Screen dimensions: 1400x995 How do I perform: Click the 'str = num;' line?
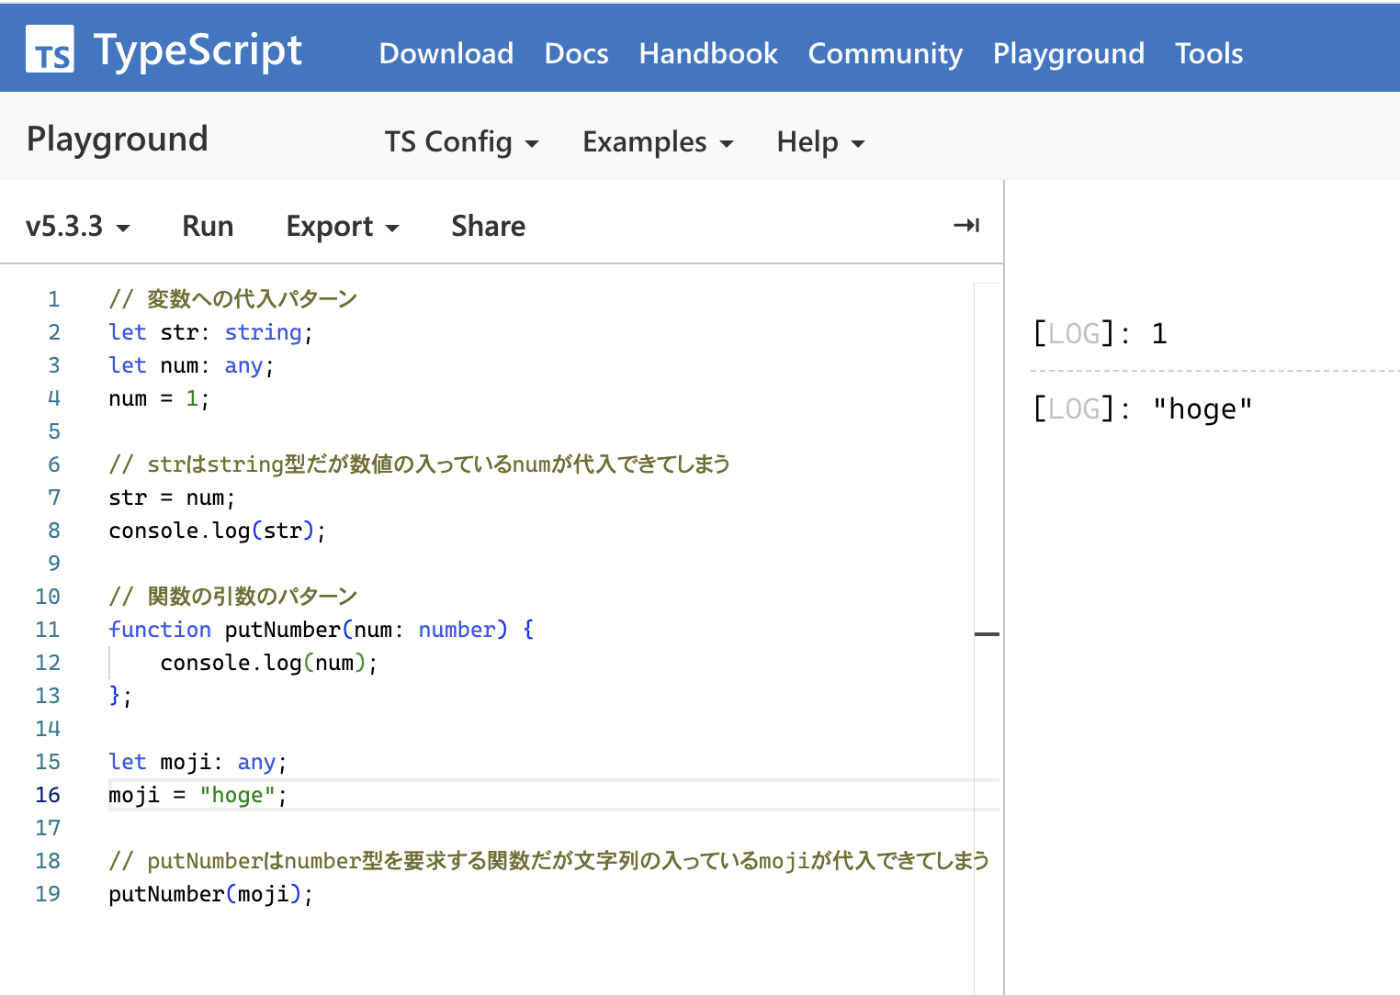172,497
